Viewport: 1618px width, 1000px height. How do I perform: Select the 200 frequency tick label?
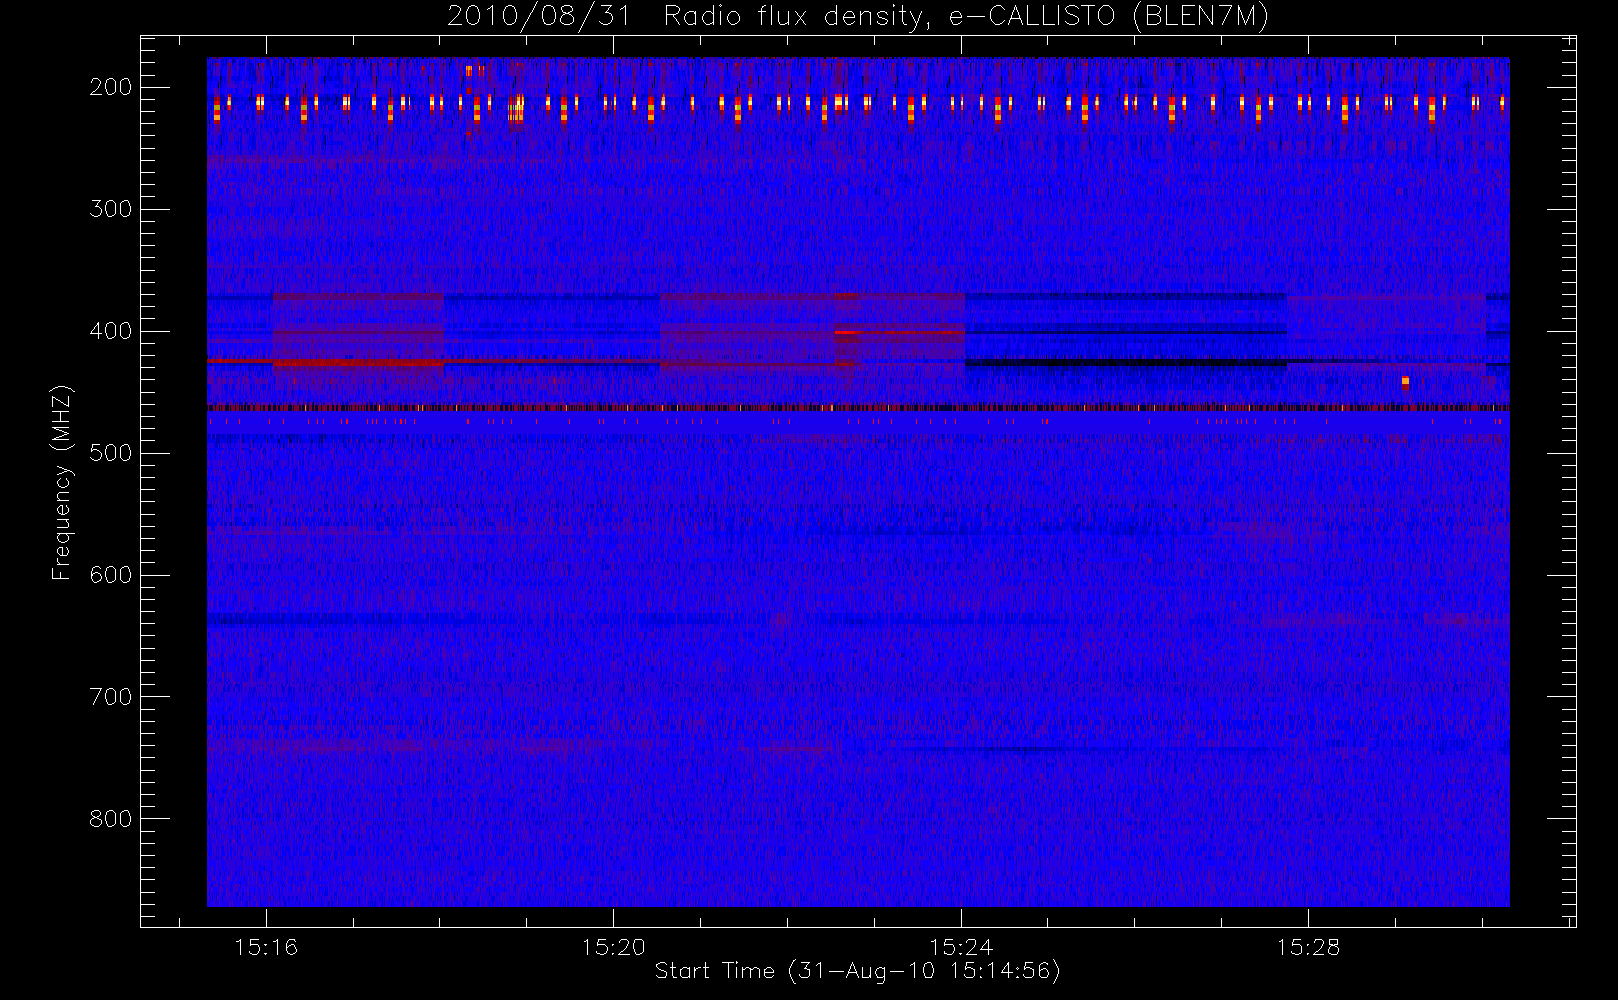coord(110,87)
